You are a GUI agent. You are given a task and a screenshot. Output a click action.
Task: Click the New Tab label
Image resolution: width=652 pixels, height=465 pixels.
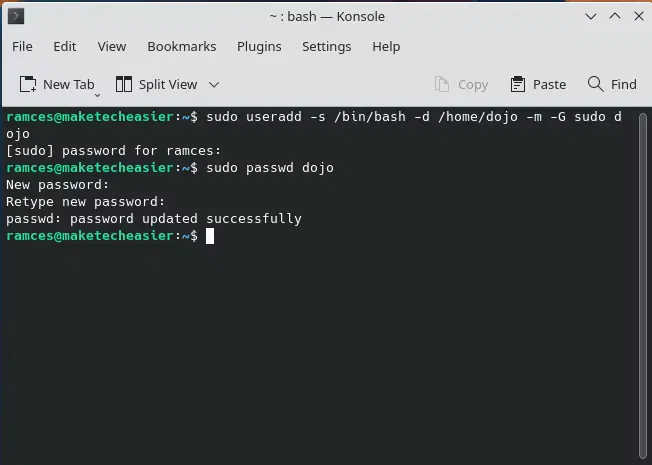pos(69,84)
